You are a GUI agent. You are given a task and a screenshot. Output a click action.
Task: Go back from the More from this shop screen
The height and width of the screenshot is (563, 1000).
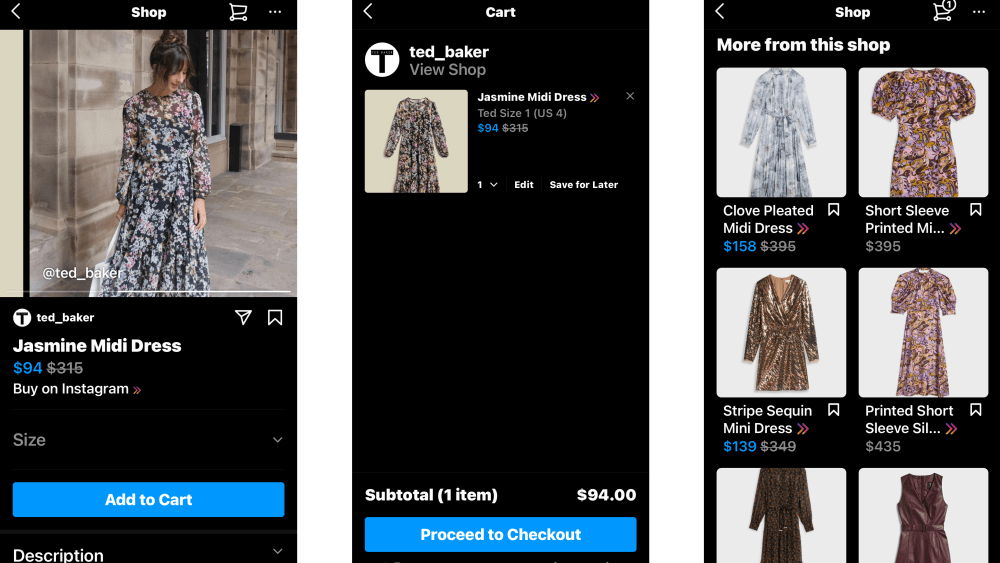[x=720, y=11]
